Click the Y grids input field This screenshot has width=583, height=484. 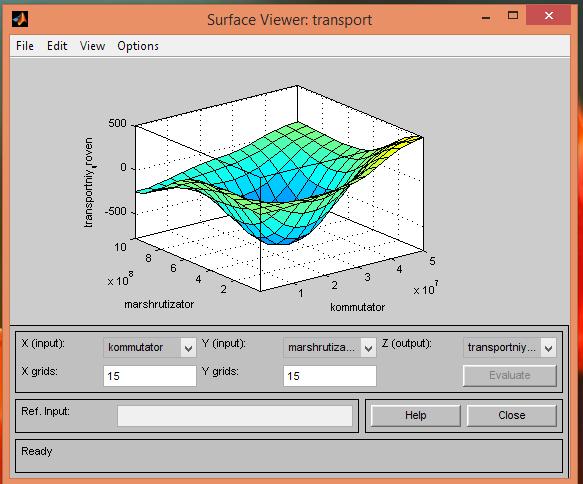point(329,376)
